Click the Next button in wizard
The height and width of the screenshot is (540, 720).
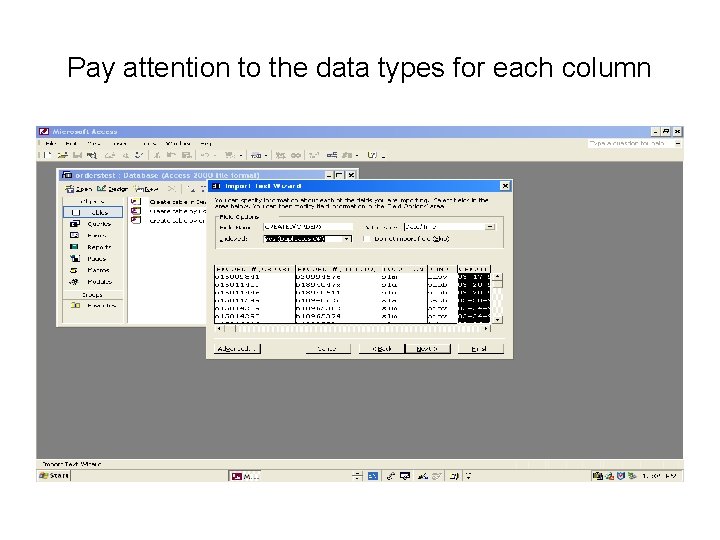coord(428,349)
